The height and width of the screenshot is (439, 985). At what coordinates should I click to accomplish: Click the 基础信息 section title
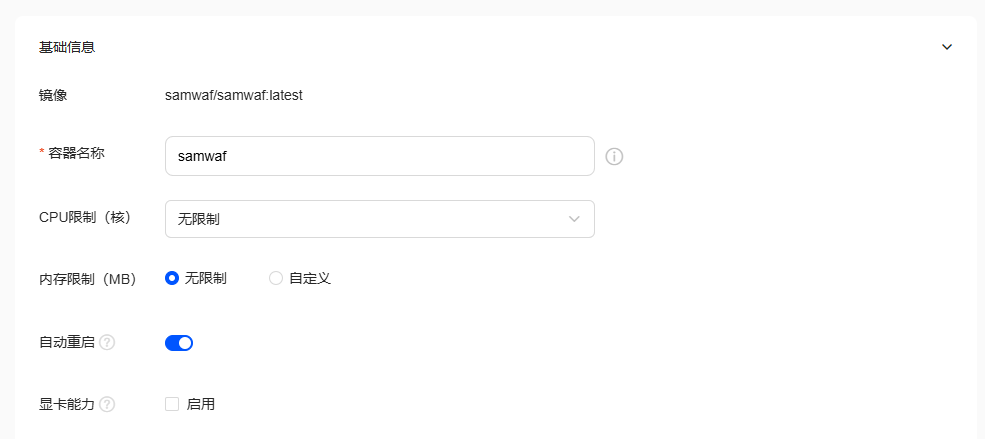[x=67, y=47]
